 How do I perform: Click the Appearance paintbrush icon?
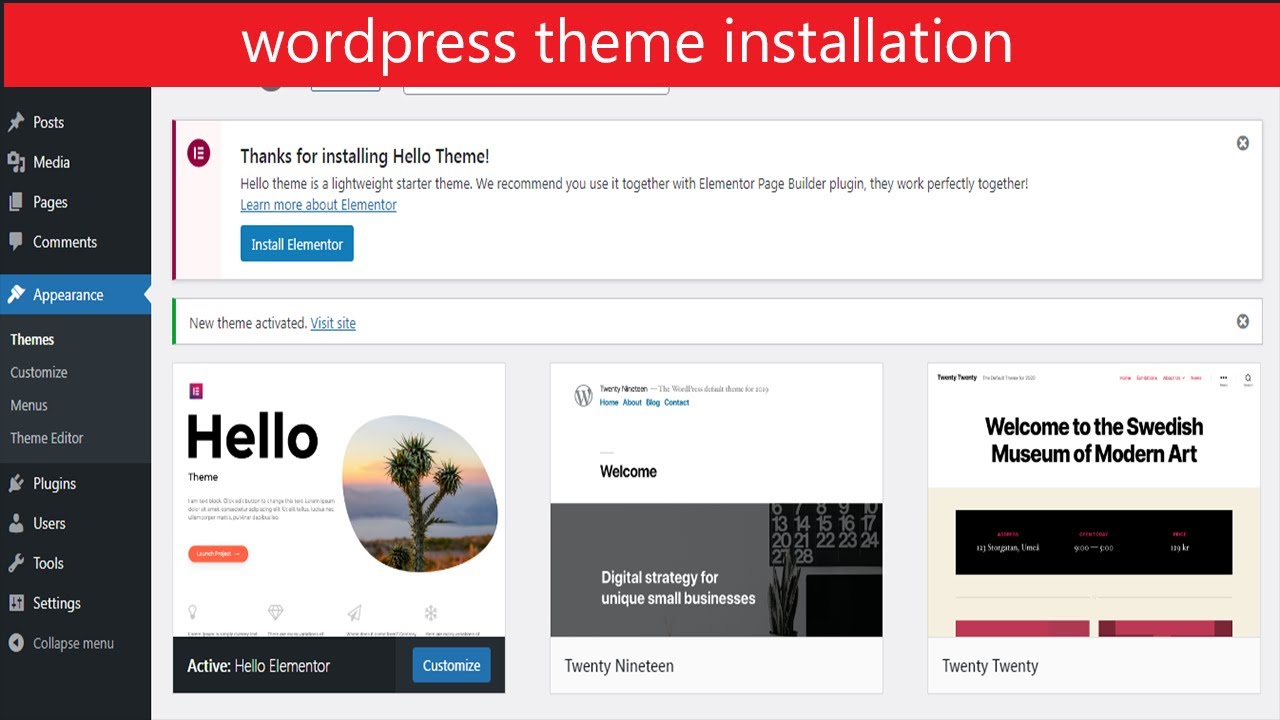(16, 295)
